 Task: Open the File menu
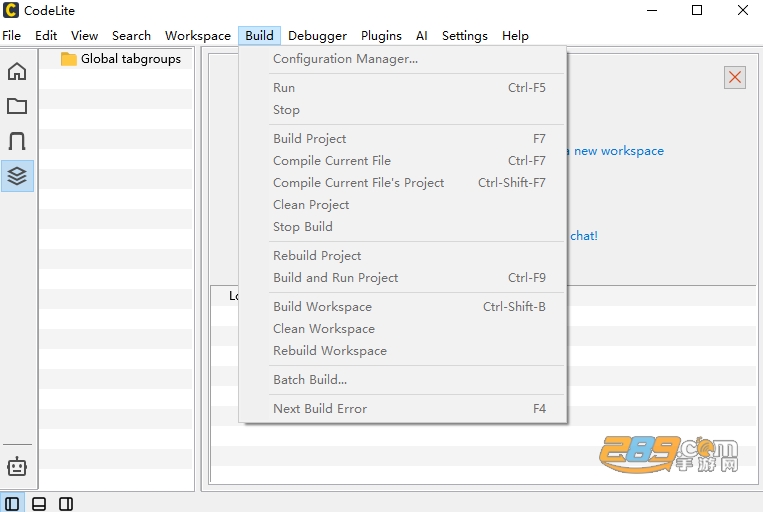coord(11,36)
